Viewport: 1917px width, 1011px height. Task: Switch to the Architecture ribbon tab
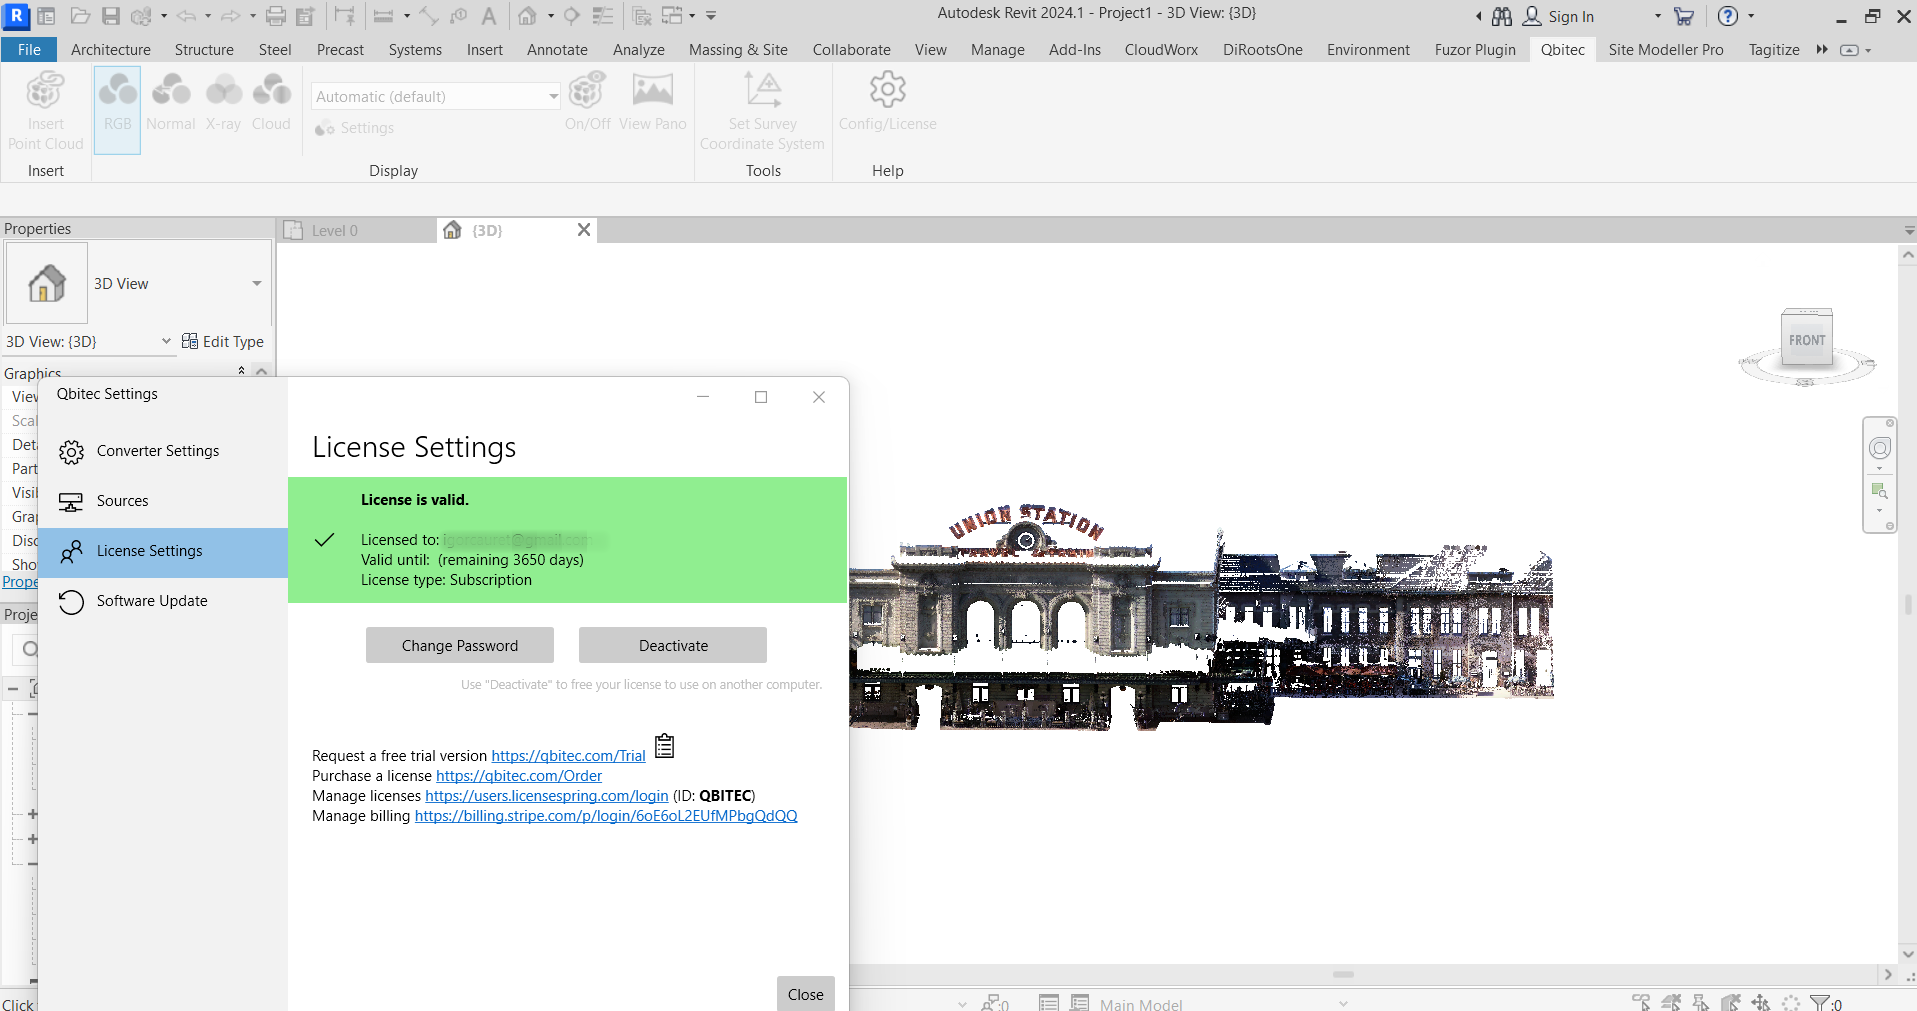111,50
